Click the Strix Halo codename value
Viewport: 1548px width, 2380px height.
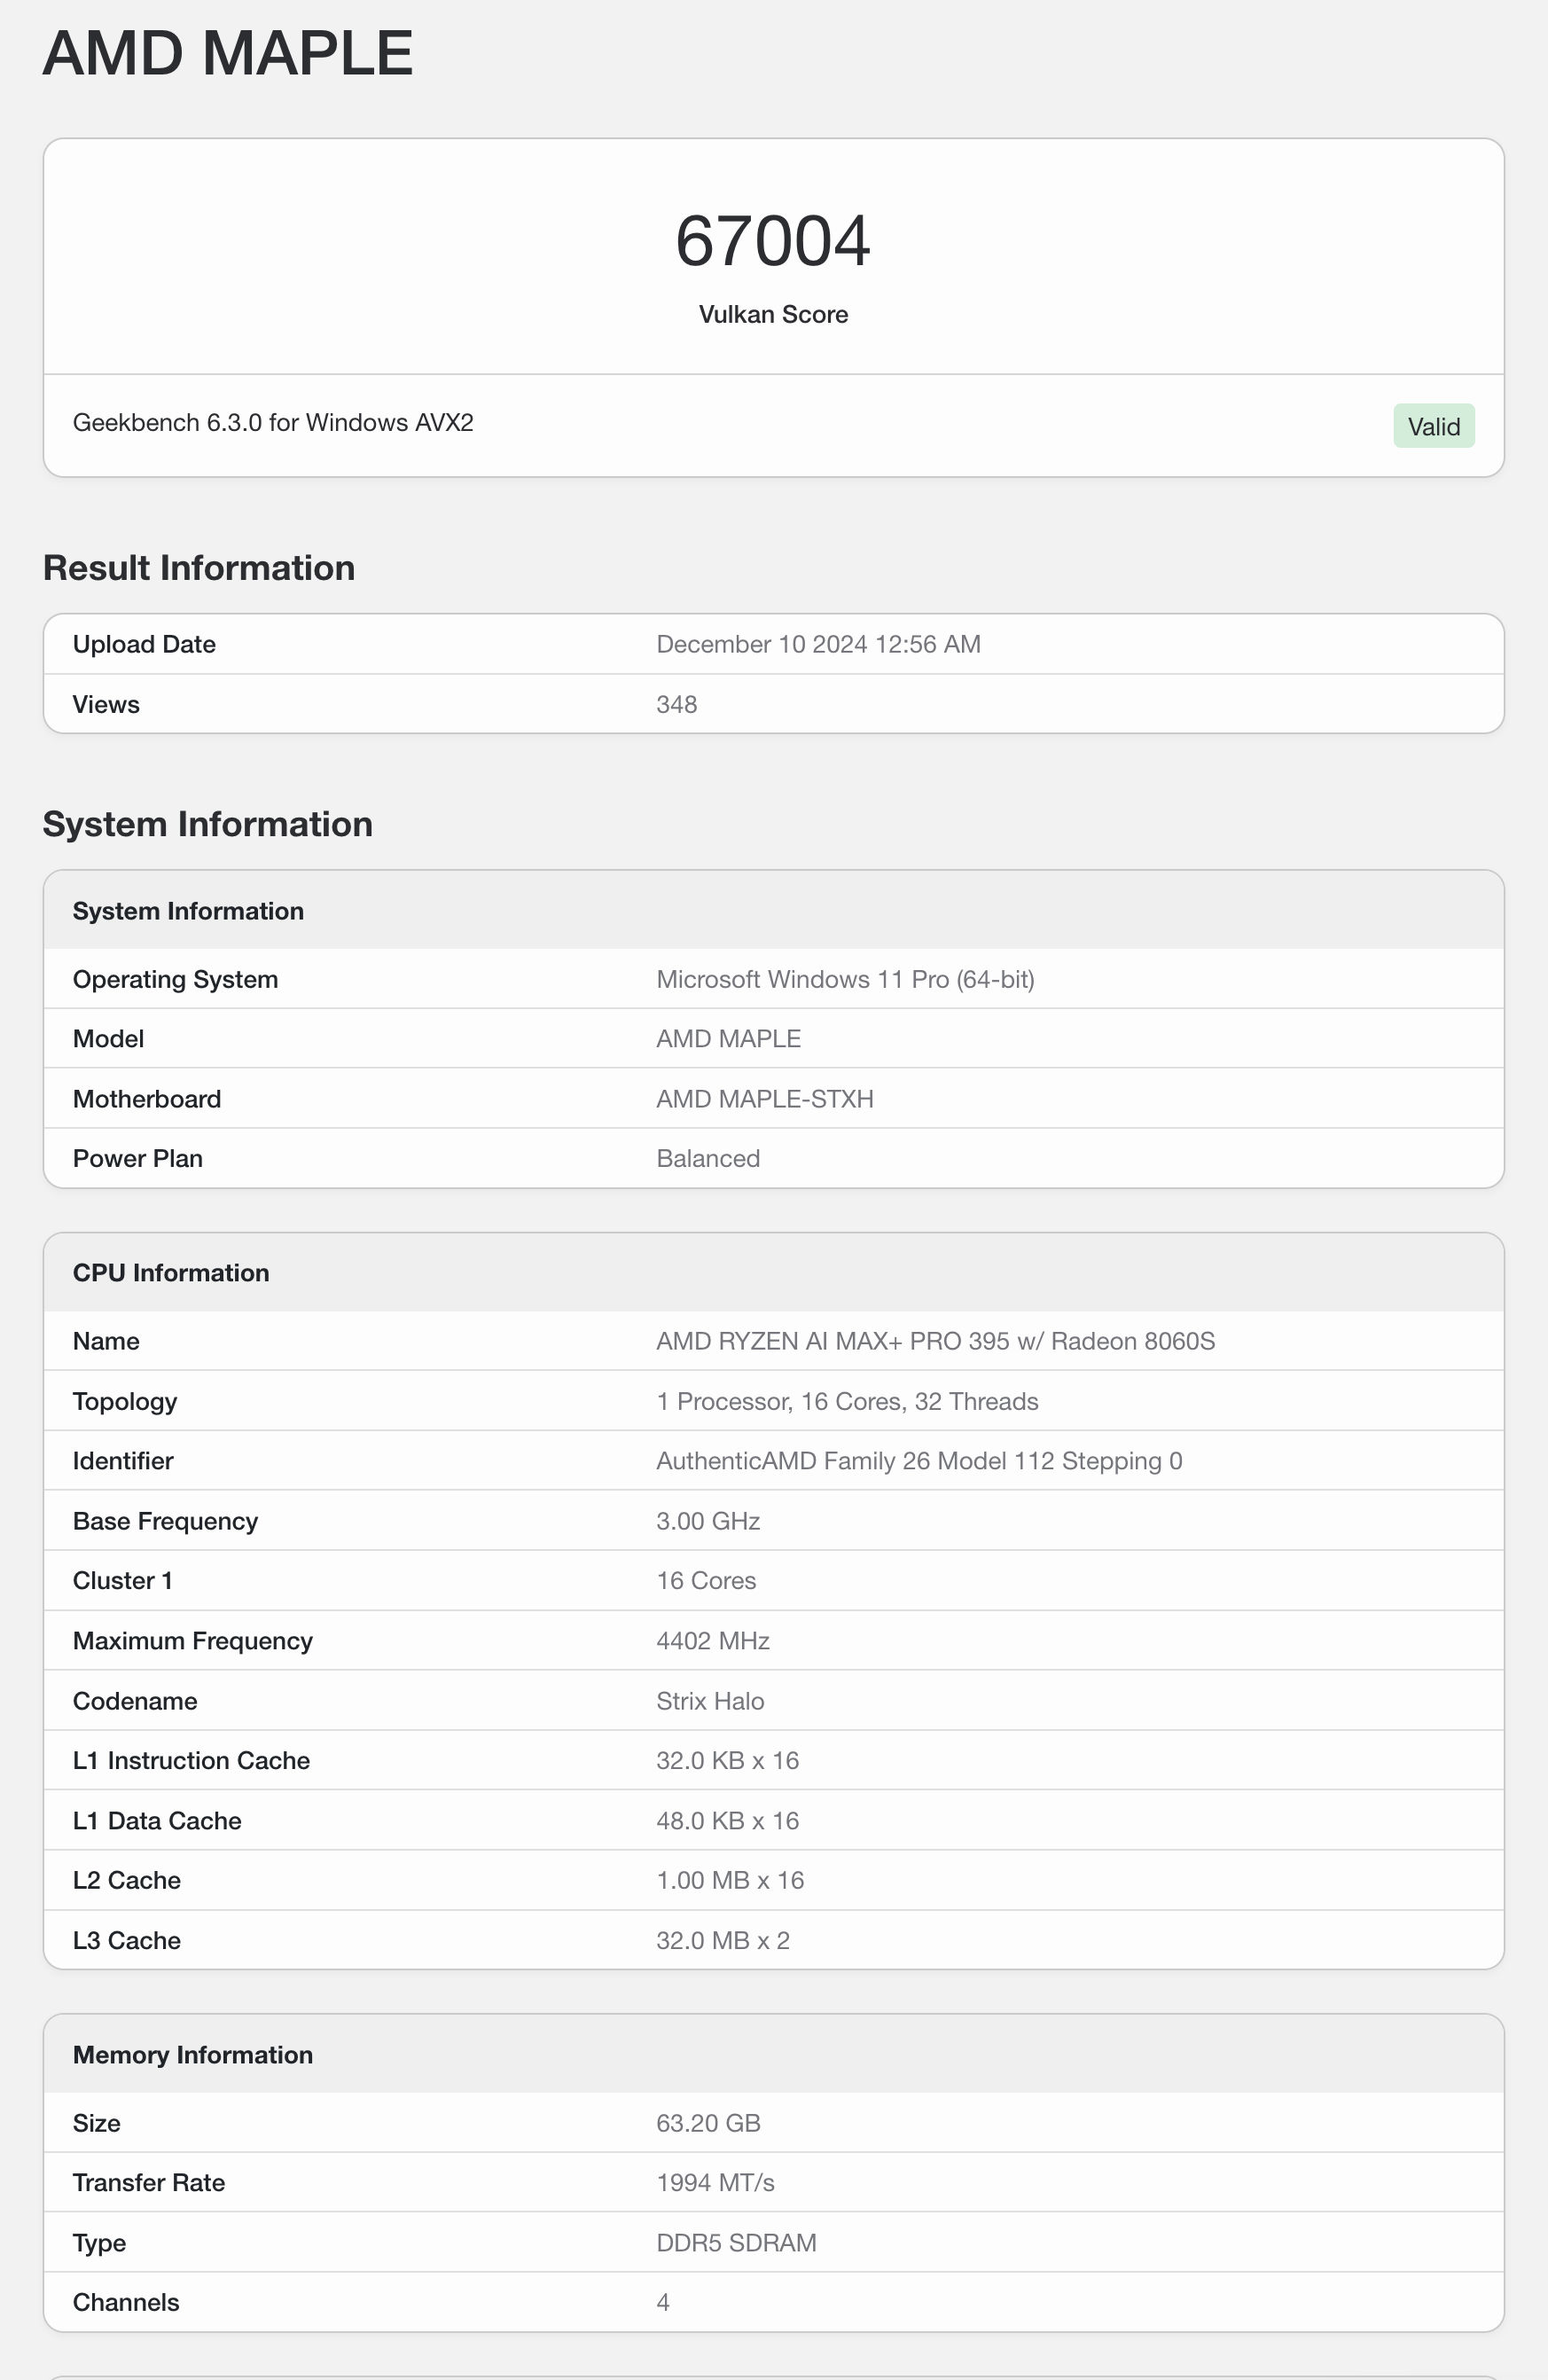710,1701
